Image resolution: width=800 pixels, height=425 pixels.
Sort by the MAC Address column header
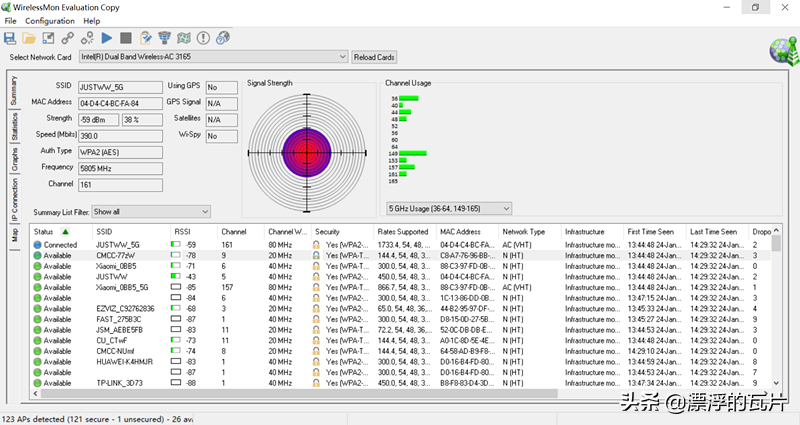pyautogui.click(x=467, y=232)
